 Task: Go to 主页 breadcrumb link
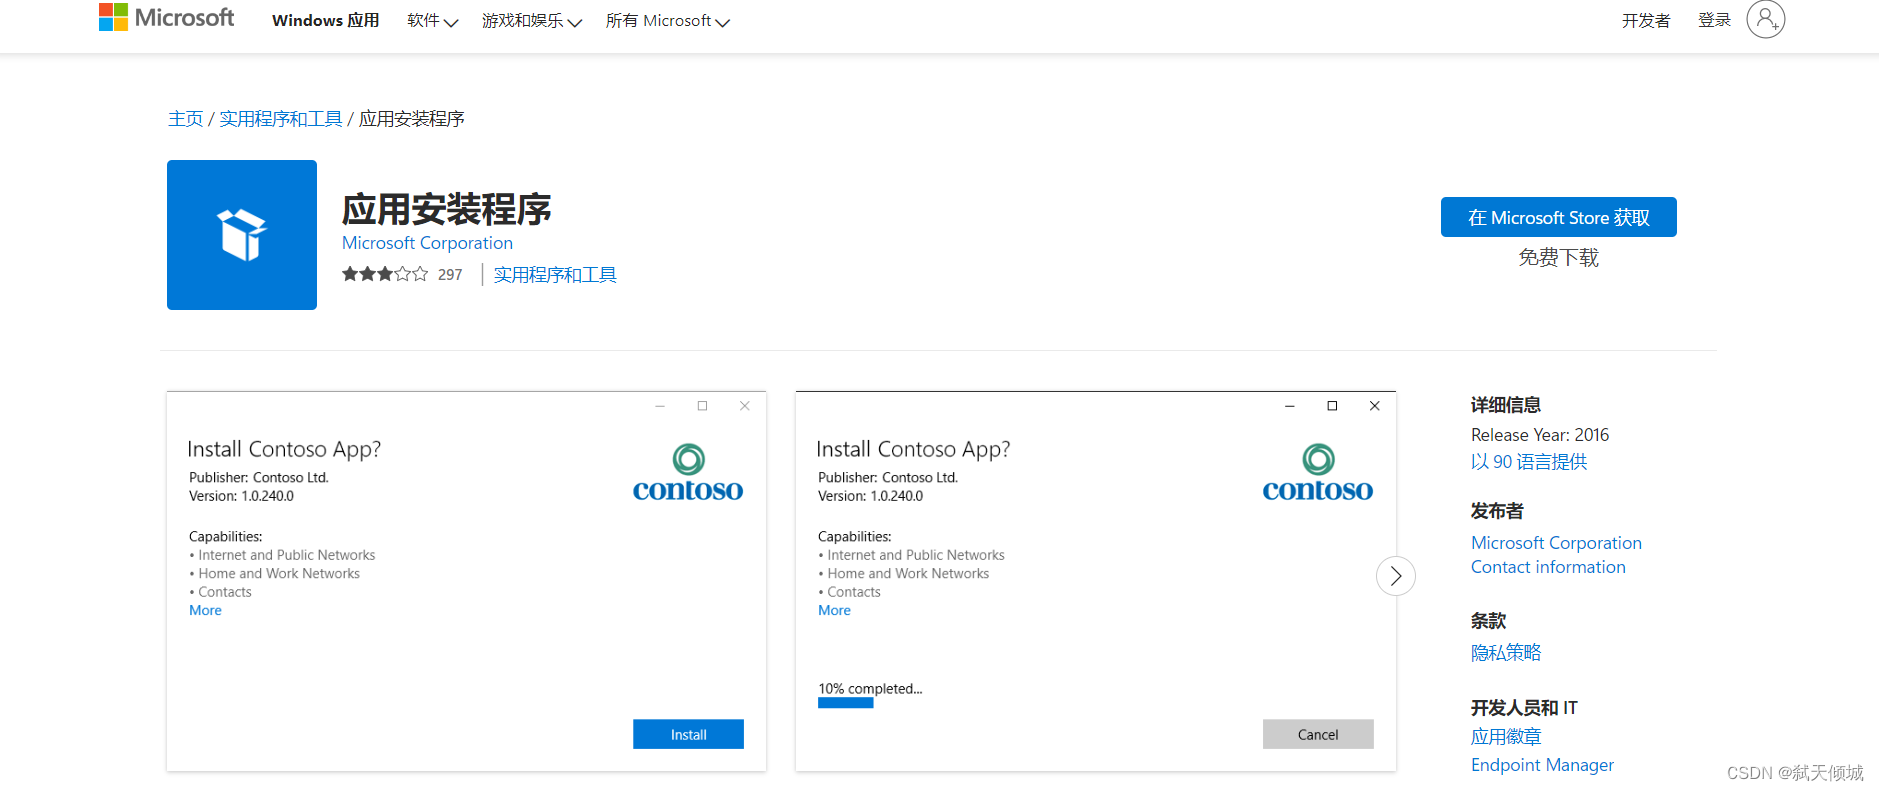[x=185, y=119]
